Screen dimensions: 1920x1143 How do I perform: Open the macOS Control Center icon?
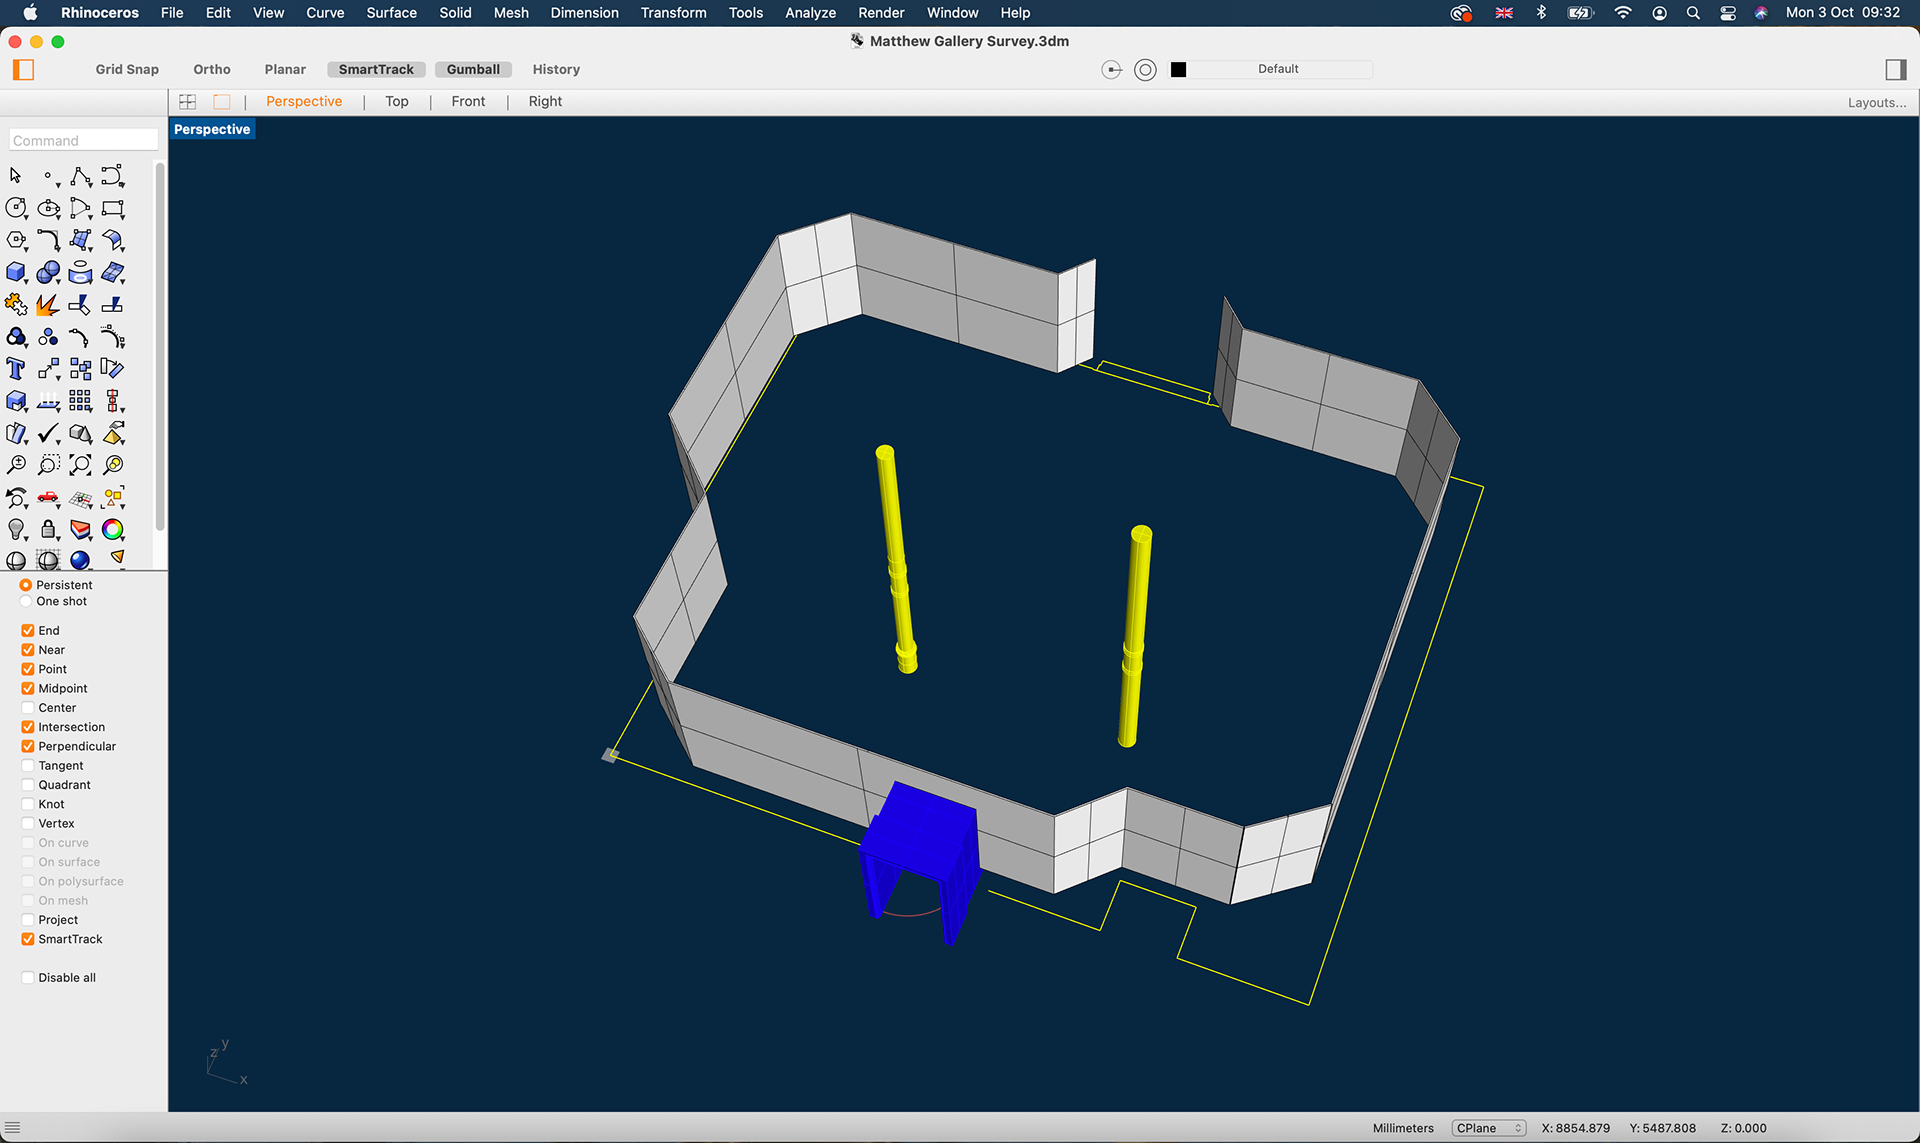click(x=1728, y=13)
